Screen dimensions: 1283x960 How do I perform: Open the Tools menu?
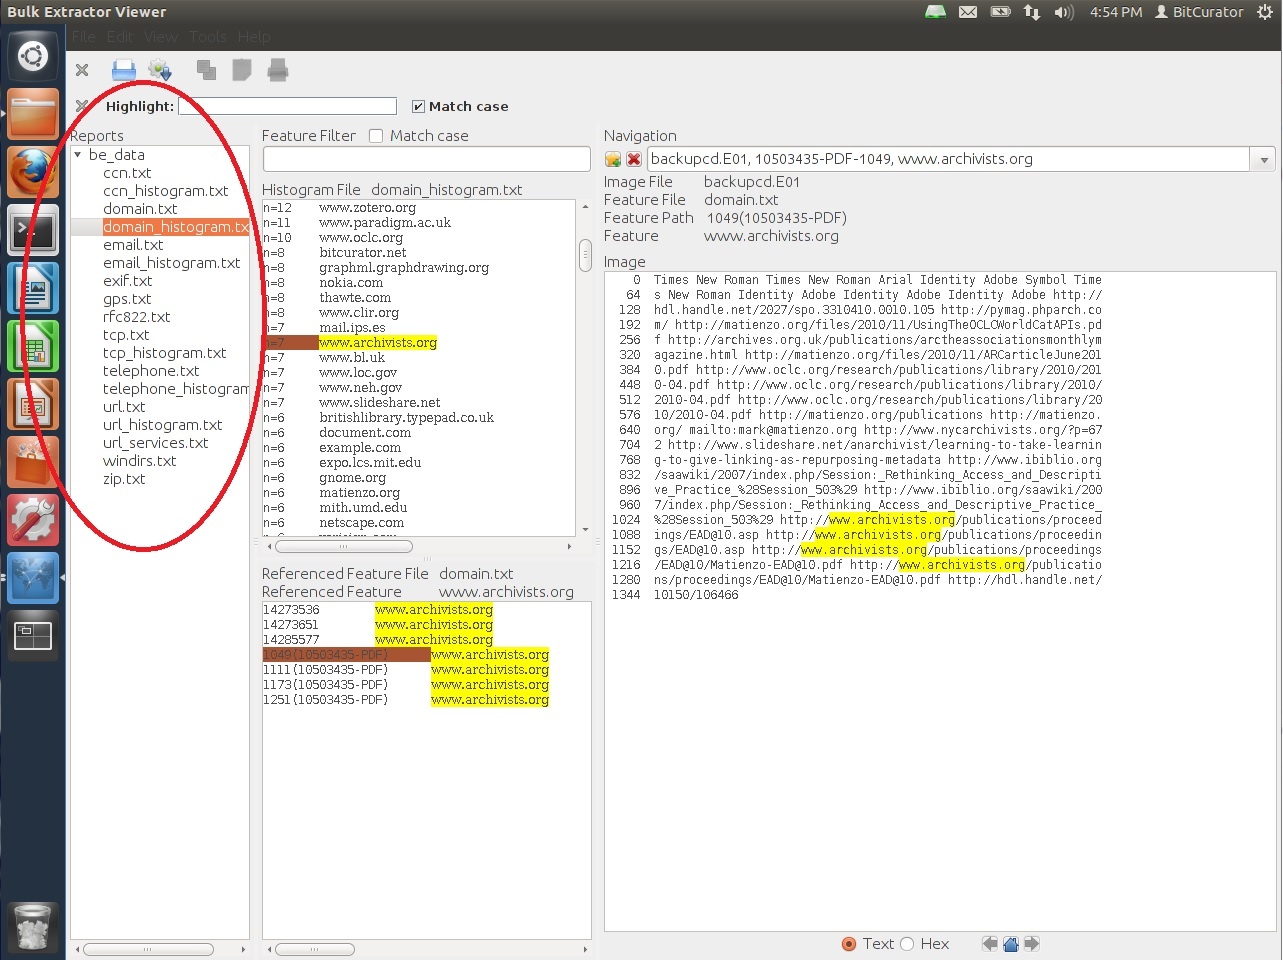(208, 37)
